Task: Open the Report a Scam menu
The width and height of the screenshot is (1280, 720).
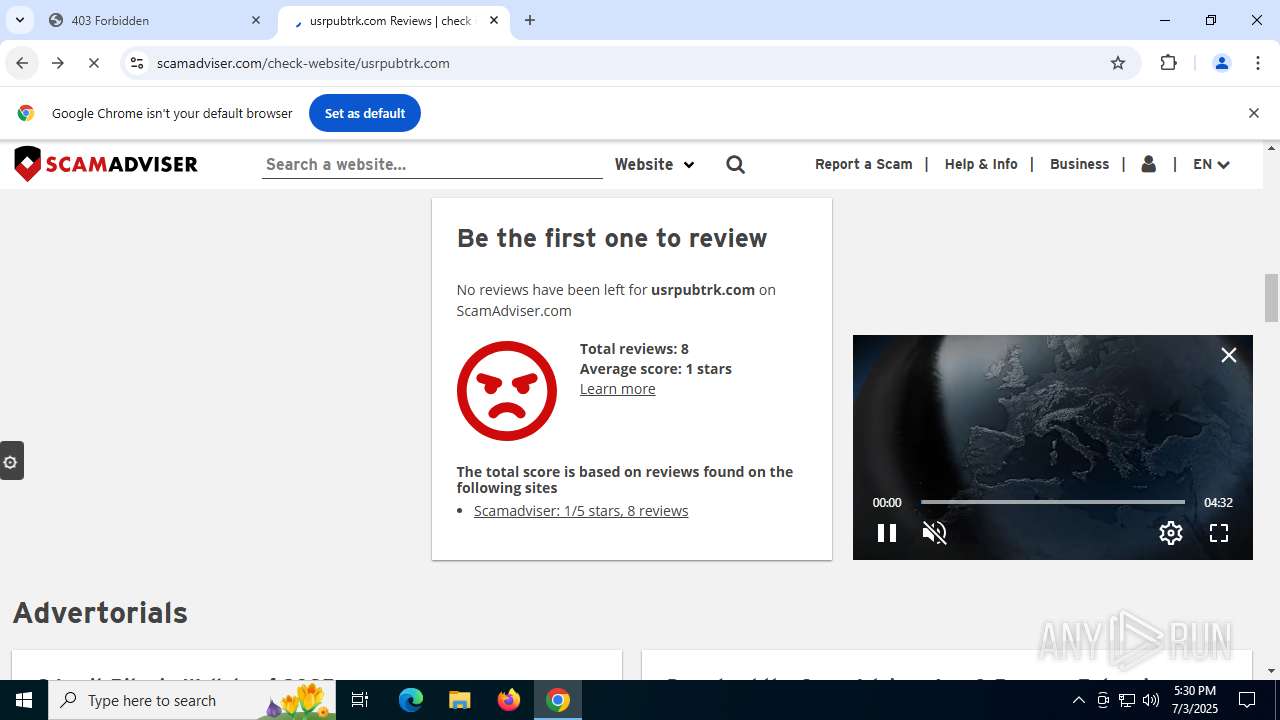Action: [863, 164]
